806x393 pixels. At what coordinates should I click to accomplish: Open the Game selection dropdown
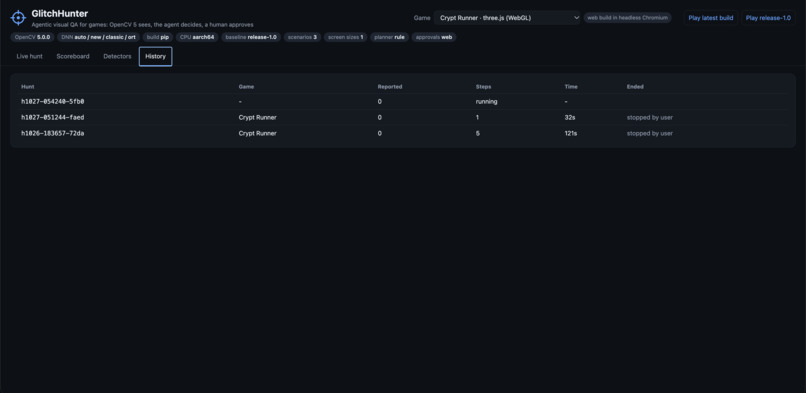507,18
